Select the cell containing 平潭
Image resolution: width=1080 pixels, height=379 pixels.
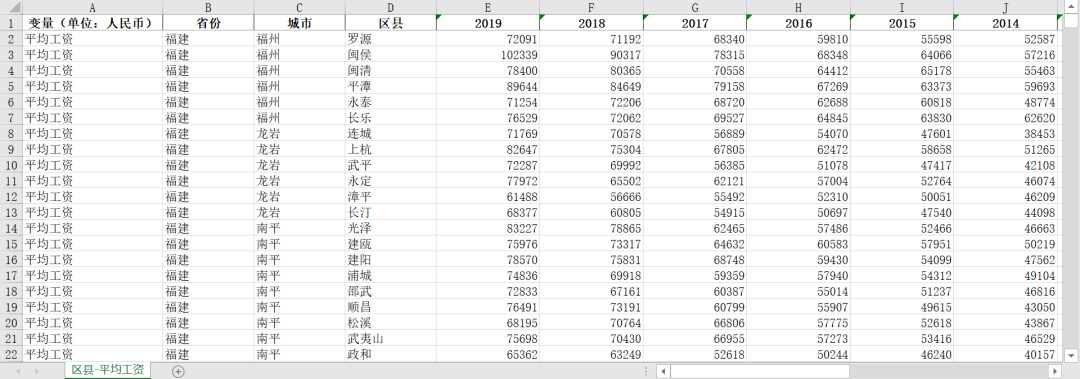point(391,86)
